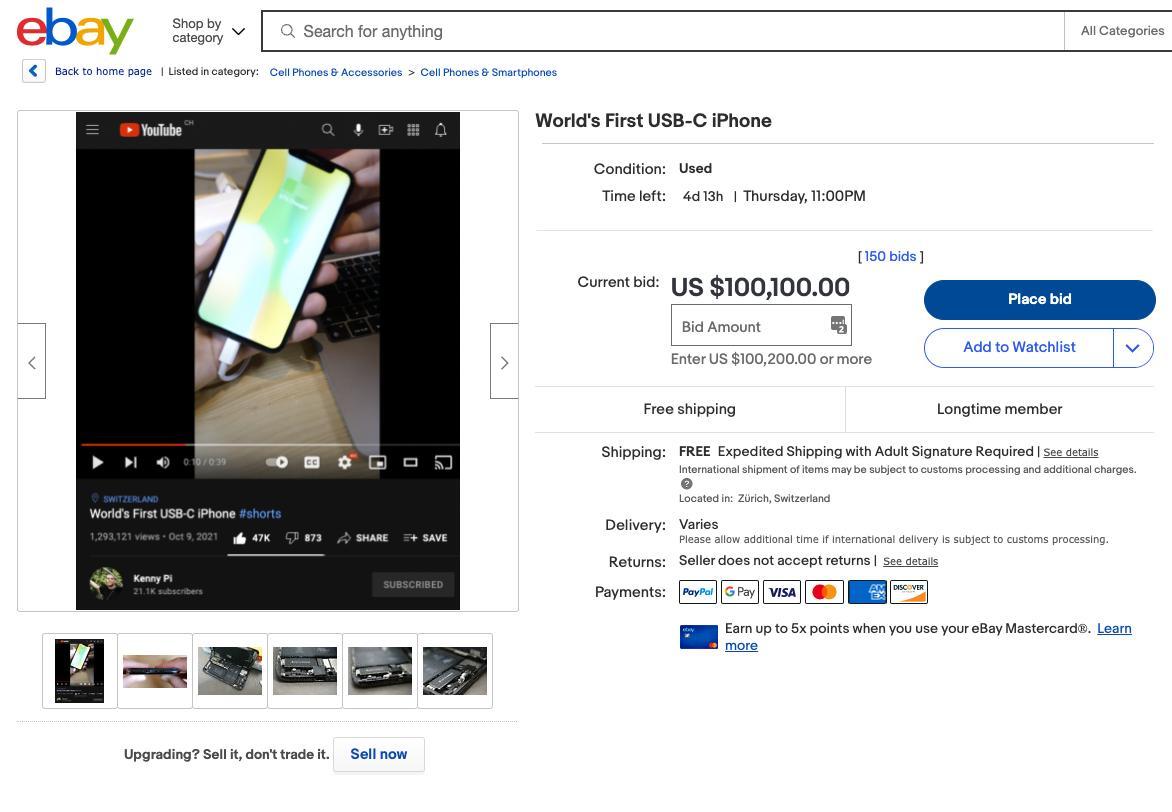The height and width of the screenshot is (812, 1172).
Task: Click the back arrow icon
Action: [x=34, y=71]
